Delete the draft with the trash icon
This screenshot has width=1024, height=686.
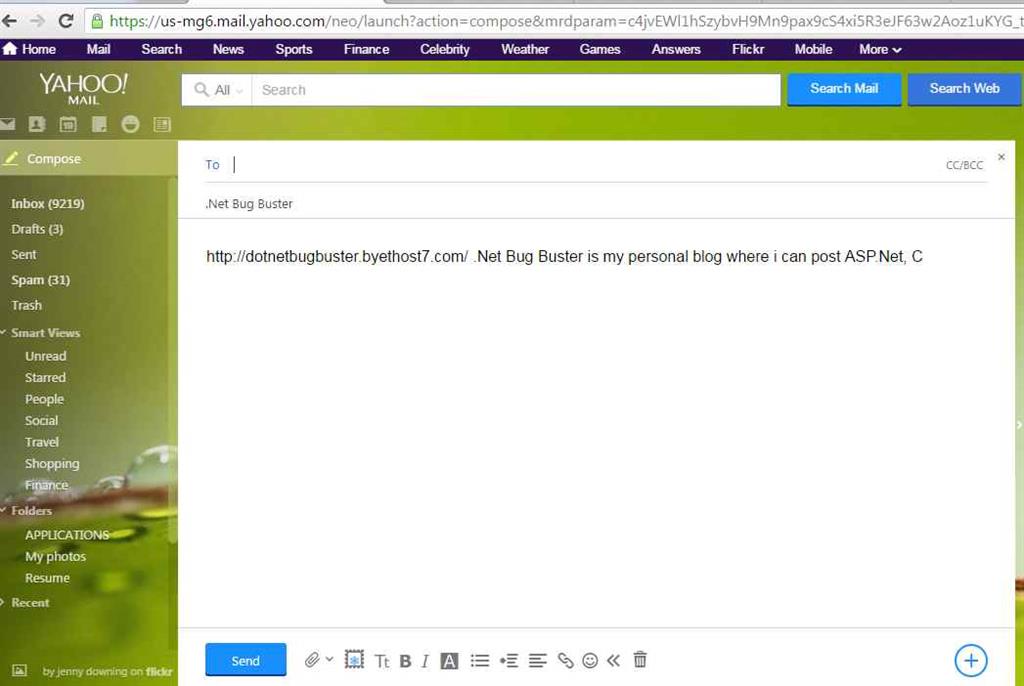(x=640, y=660)
